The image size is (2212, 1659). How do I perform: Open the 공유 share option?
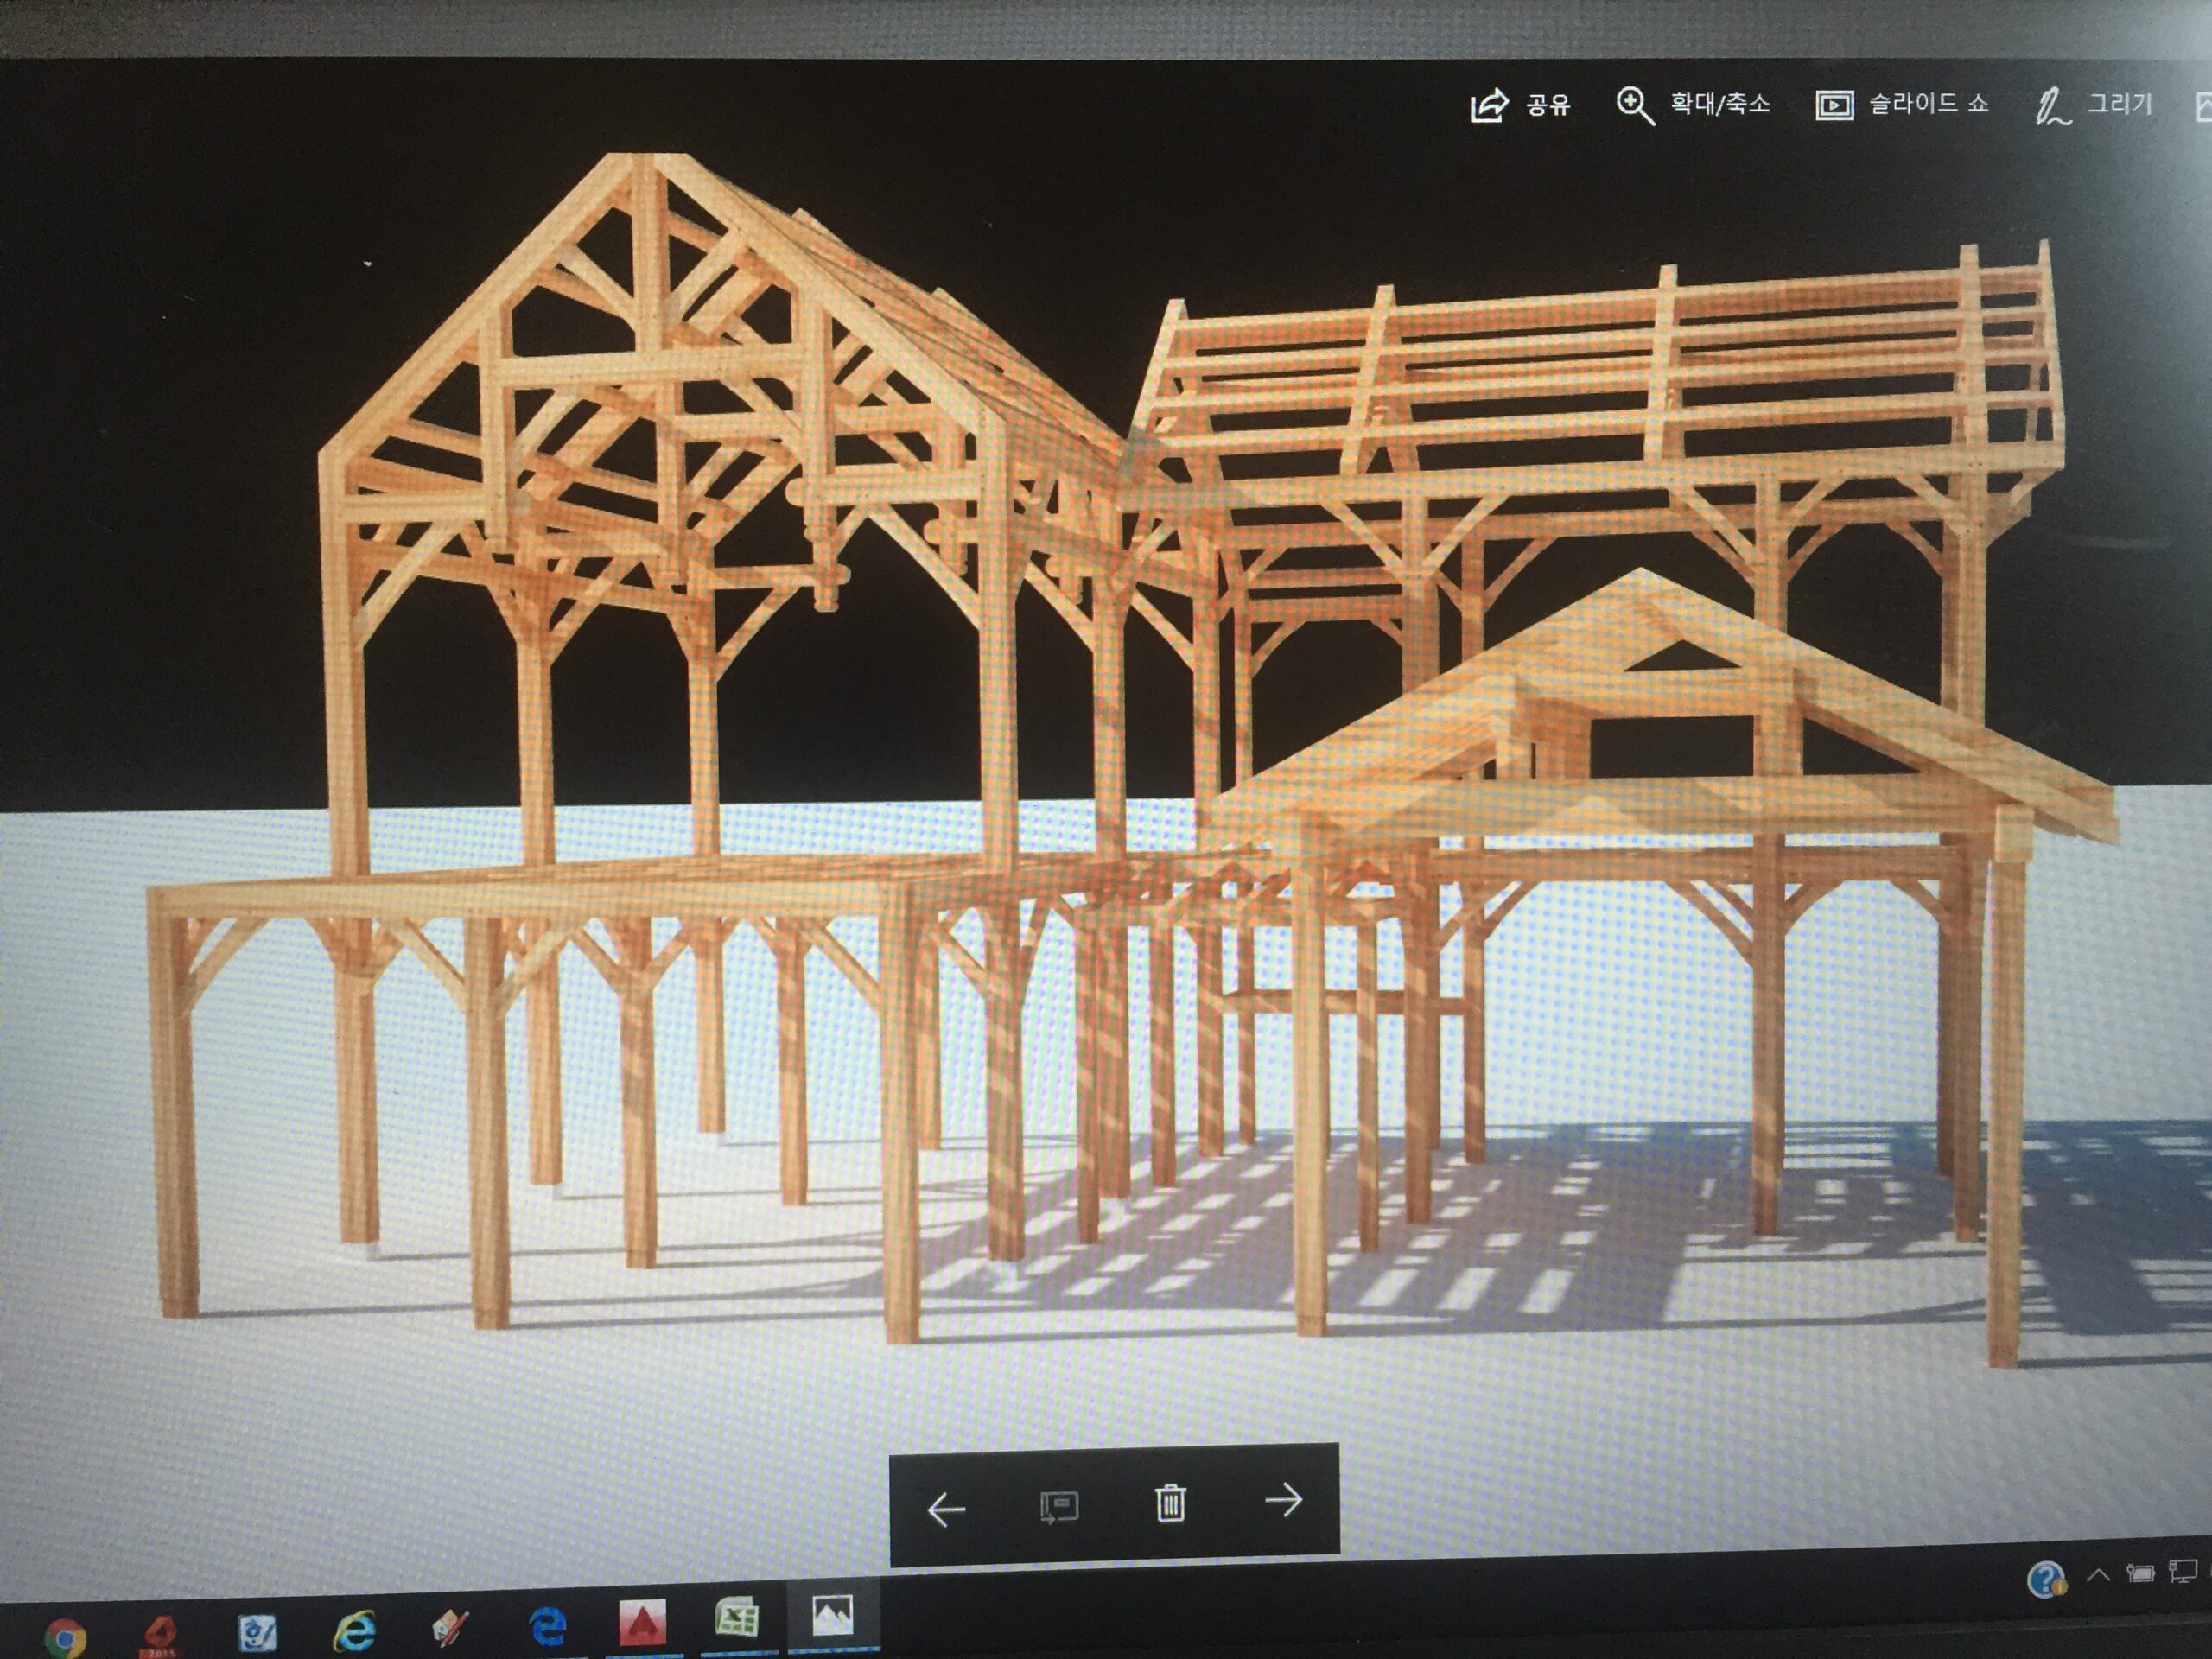[1521, 105]
